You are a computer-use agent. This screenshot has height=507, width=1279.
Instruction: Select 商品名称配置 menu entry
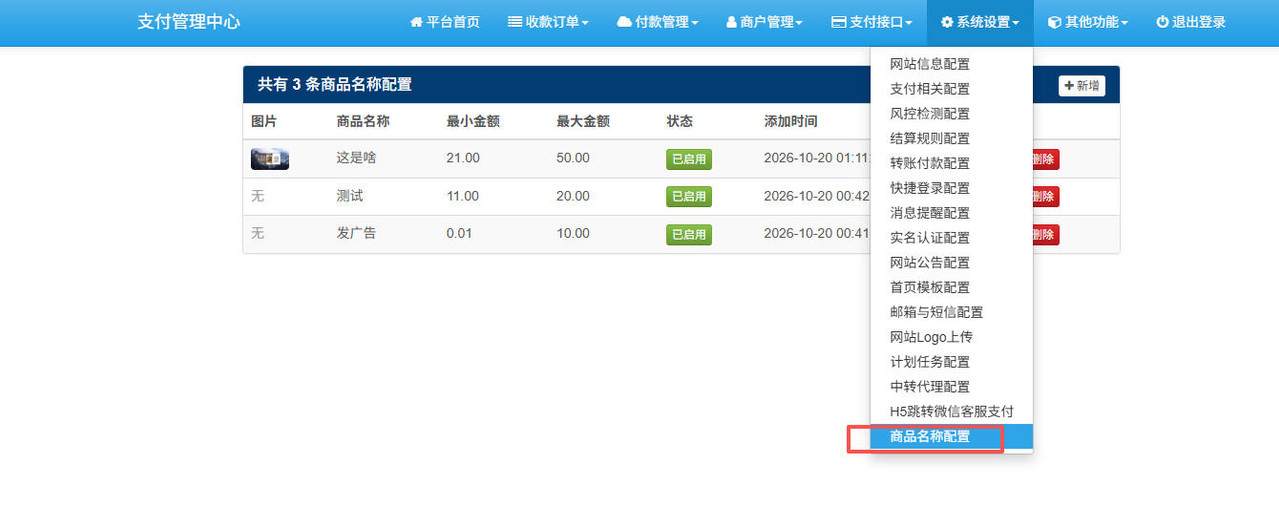tap(951, 437)
